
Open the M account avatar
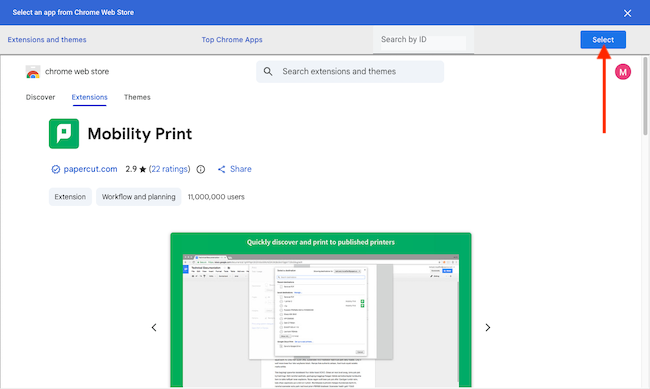click(623, 72)
